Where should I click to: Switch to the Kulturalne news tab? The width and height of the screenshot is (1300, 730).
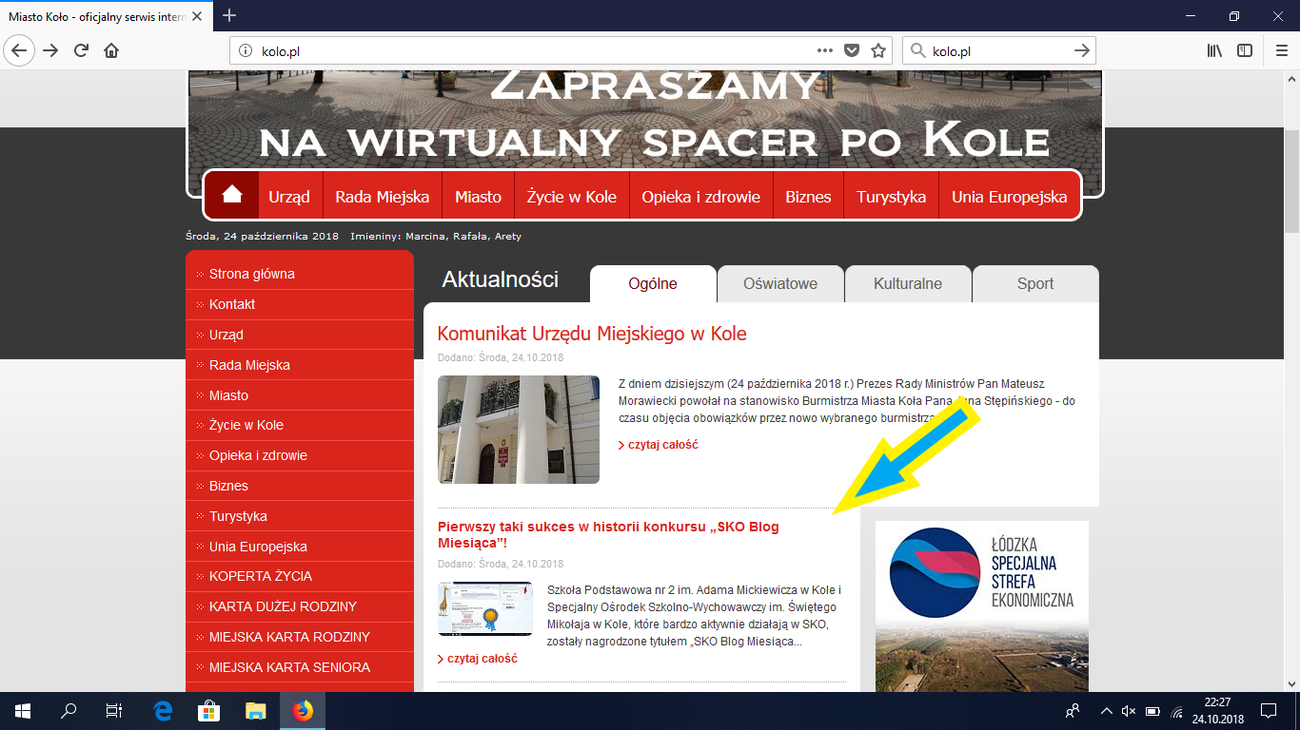coord(908,283)
